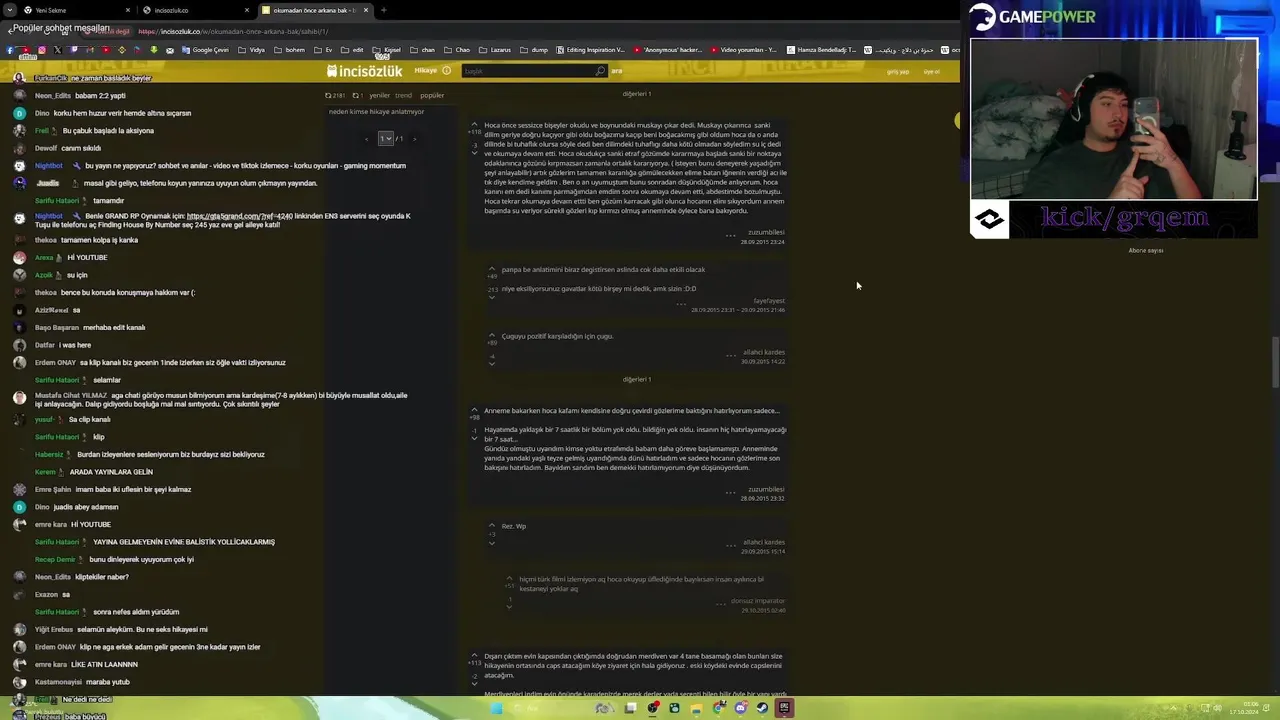
Task: Open Steam from the taskbar
Action: 762,708
